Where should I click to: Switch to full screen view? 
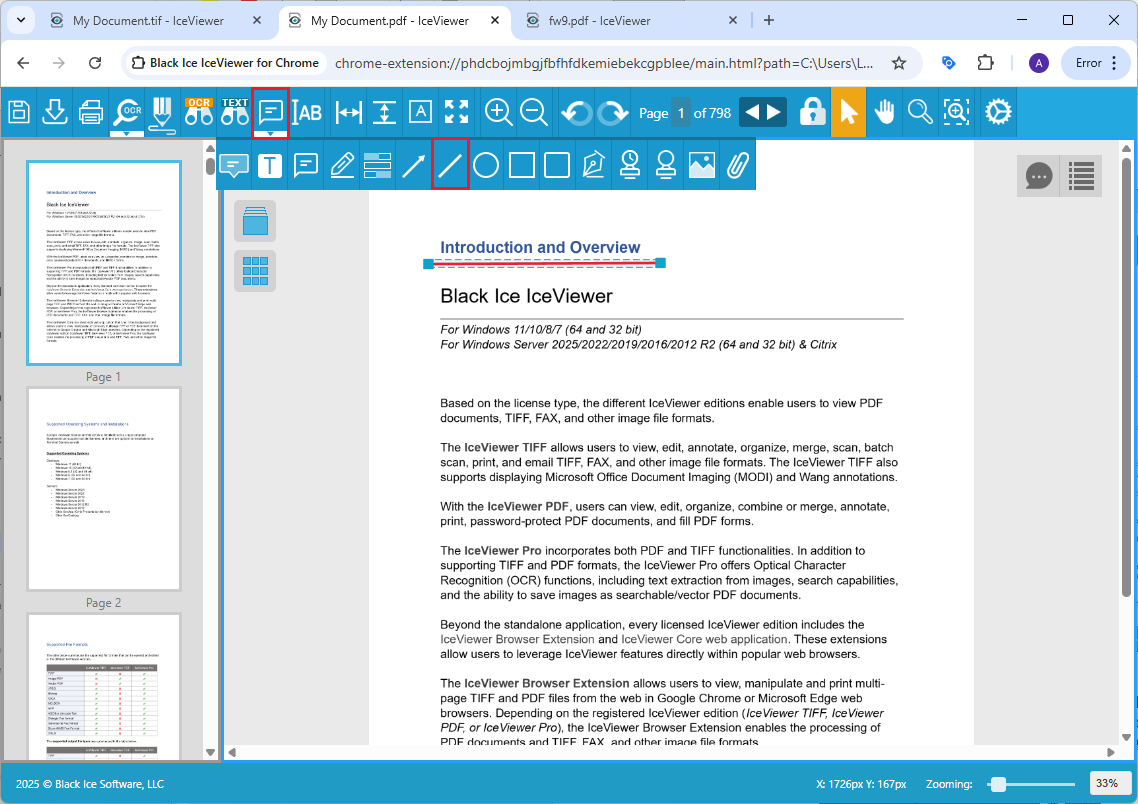coord(457,112)
